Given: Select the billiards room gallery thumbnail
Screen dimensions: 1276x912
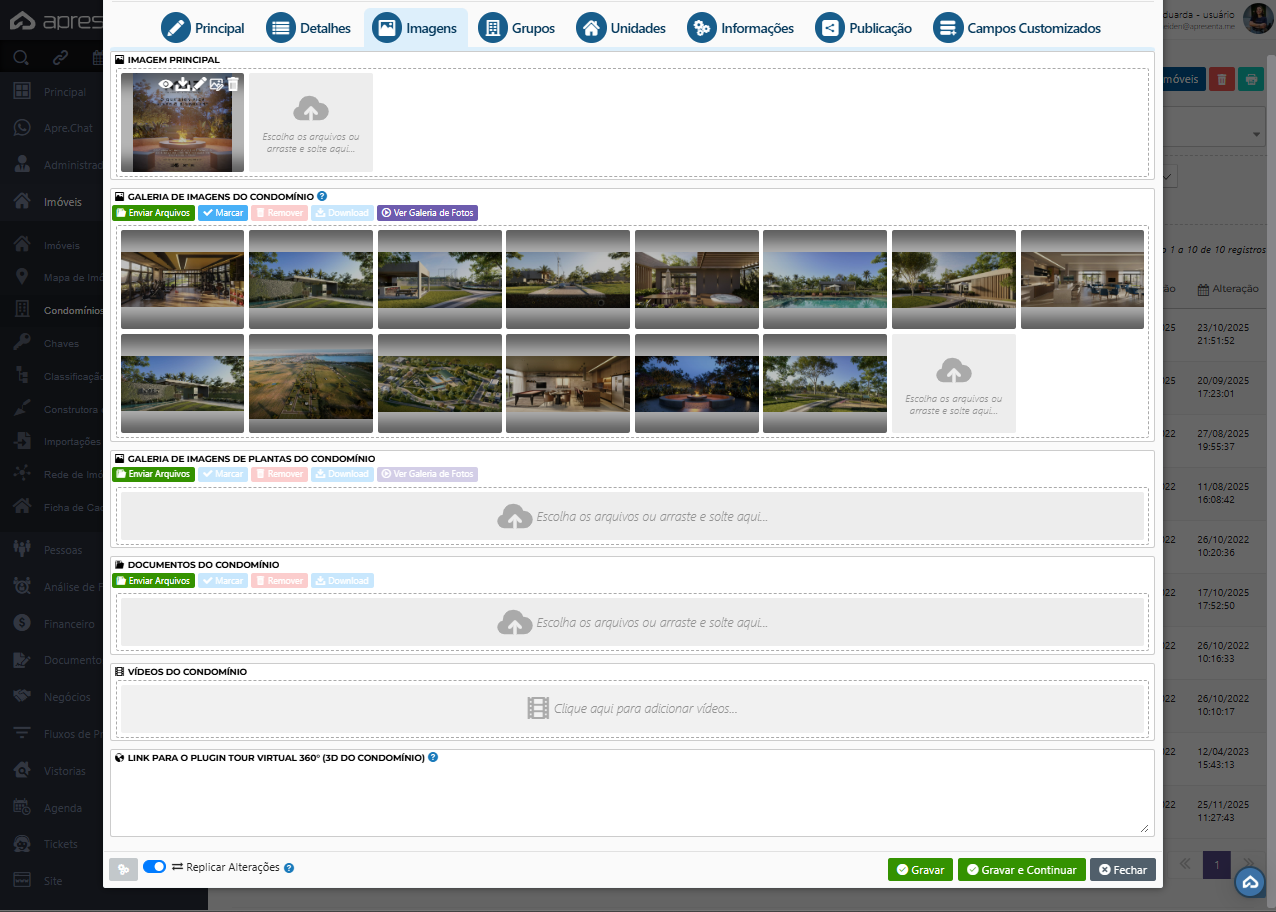Looking at the screenshot, I should [568, 384].
